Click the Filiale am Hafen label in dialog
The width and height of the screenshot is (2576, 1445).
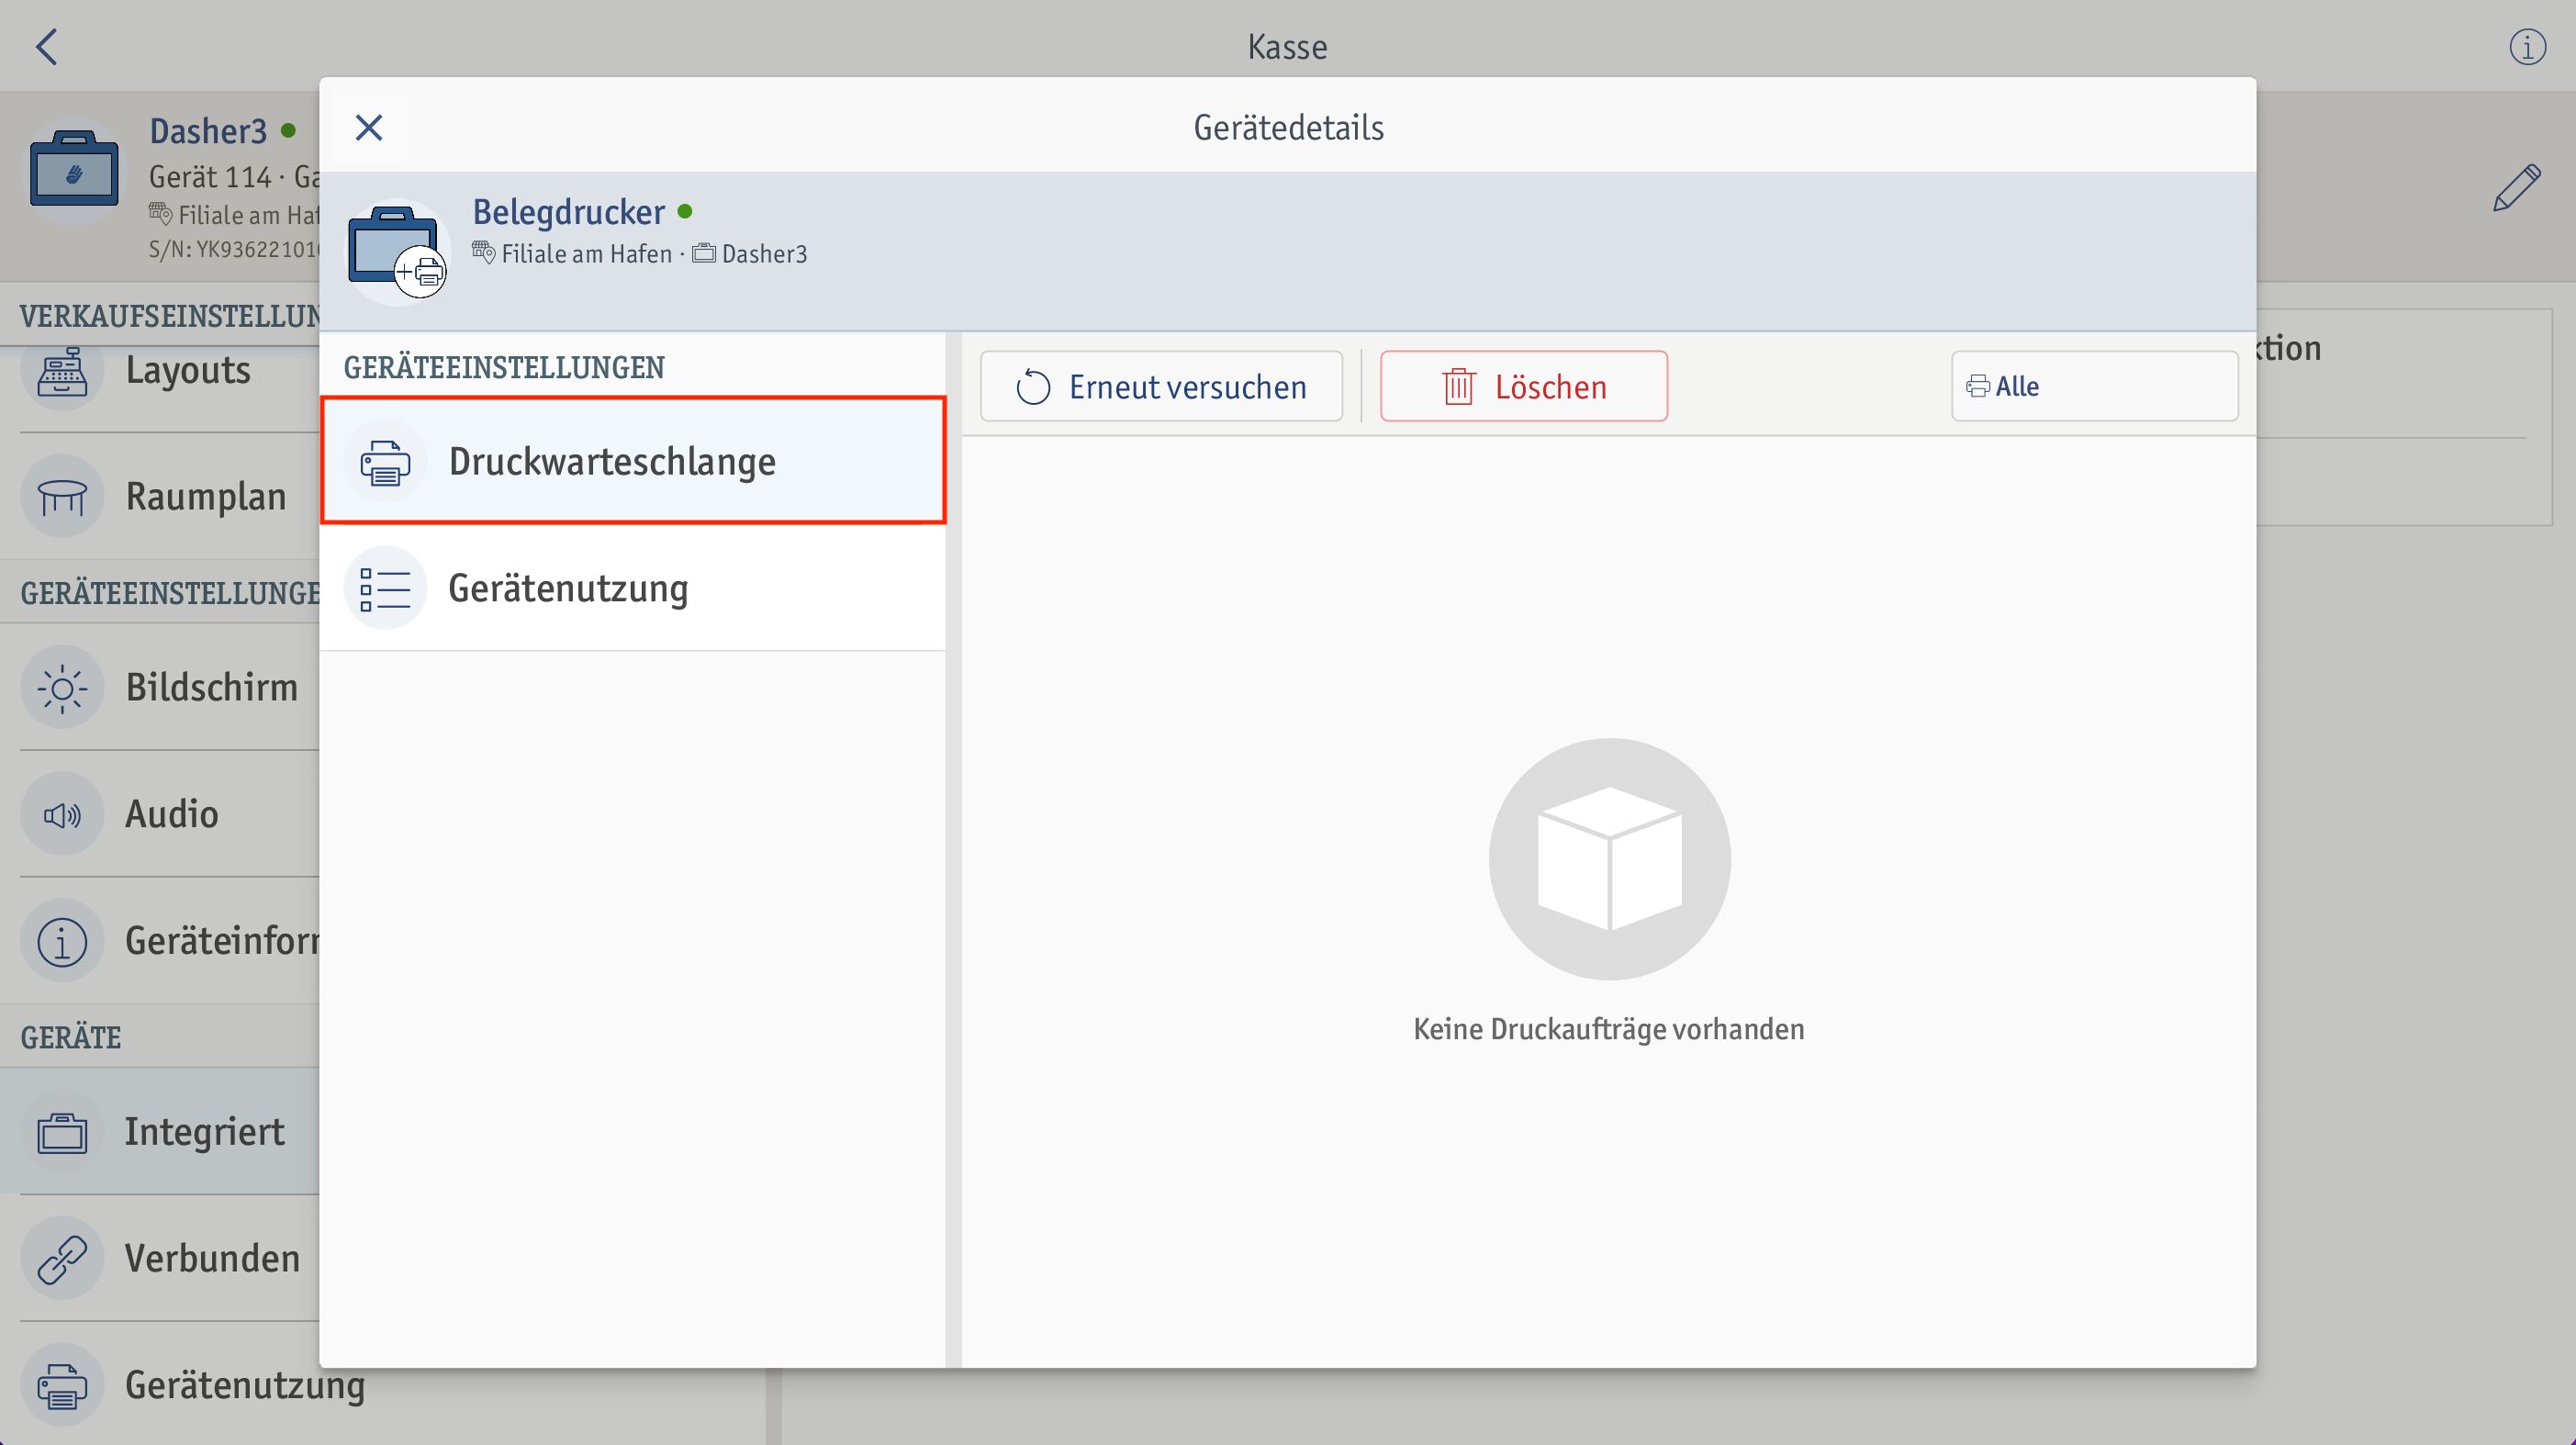click(x=586, y=254)
